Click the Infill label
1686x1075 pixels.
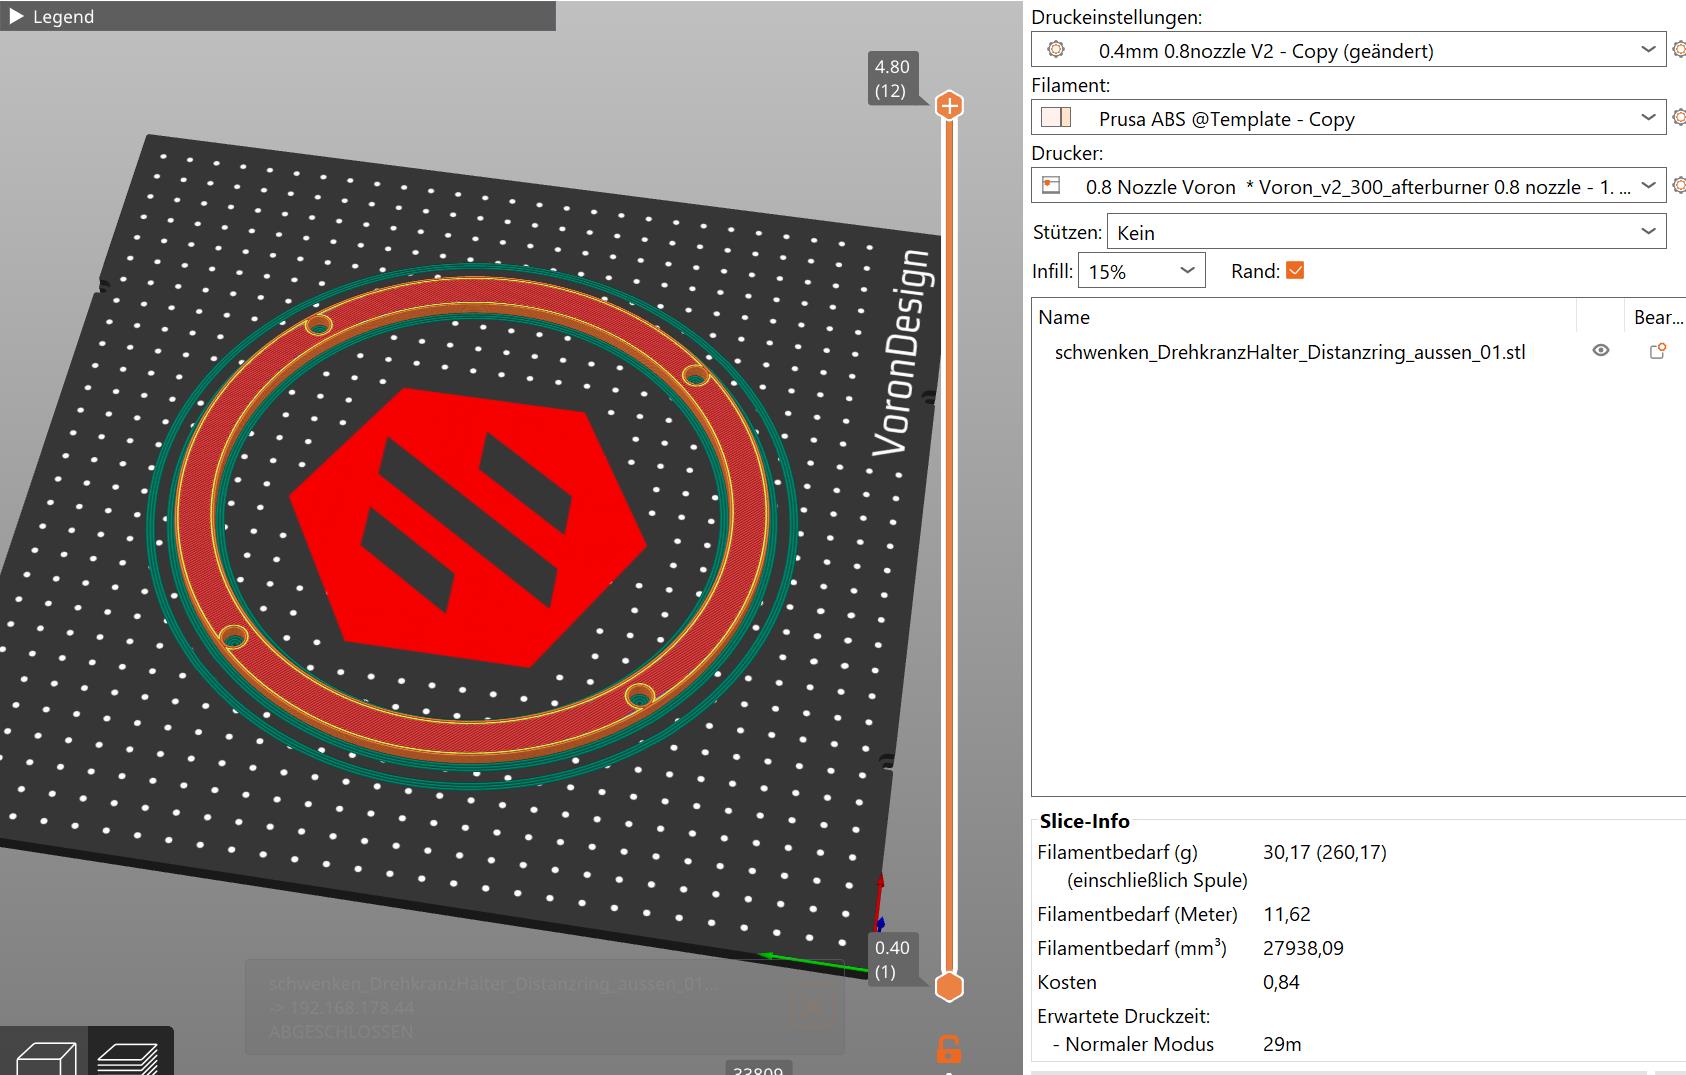pyautogui.click(x=1052, y=271)
